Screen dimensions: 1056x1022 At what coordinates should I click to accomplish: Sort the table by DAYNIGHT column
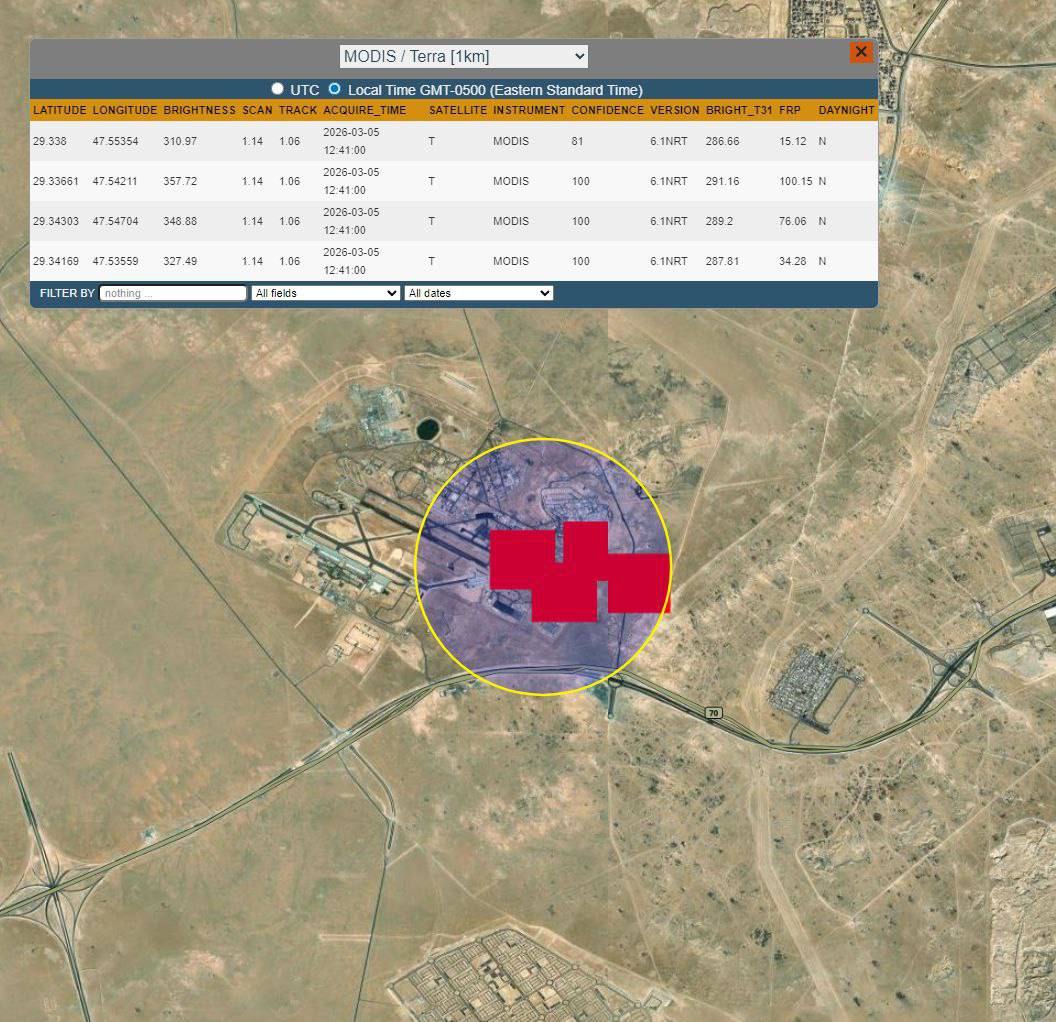click(x=845, y=110)
